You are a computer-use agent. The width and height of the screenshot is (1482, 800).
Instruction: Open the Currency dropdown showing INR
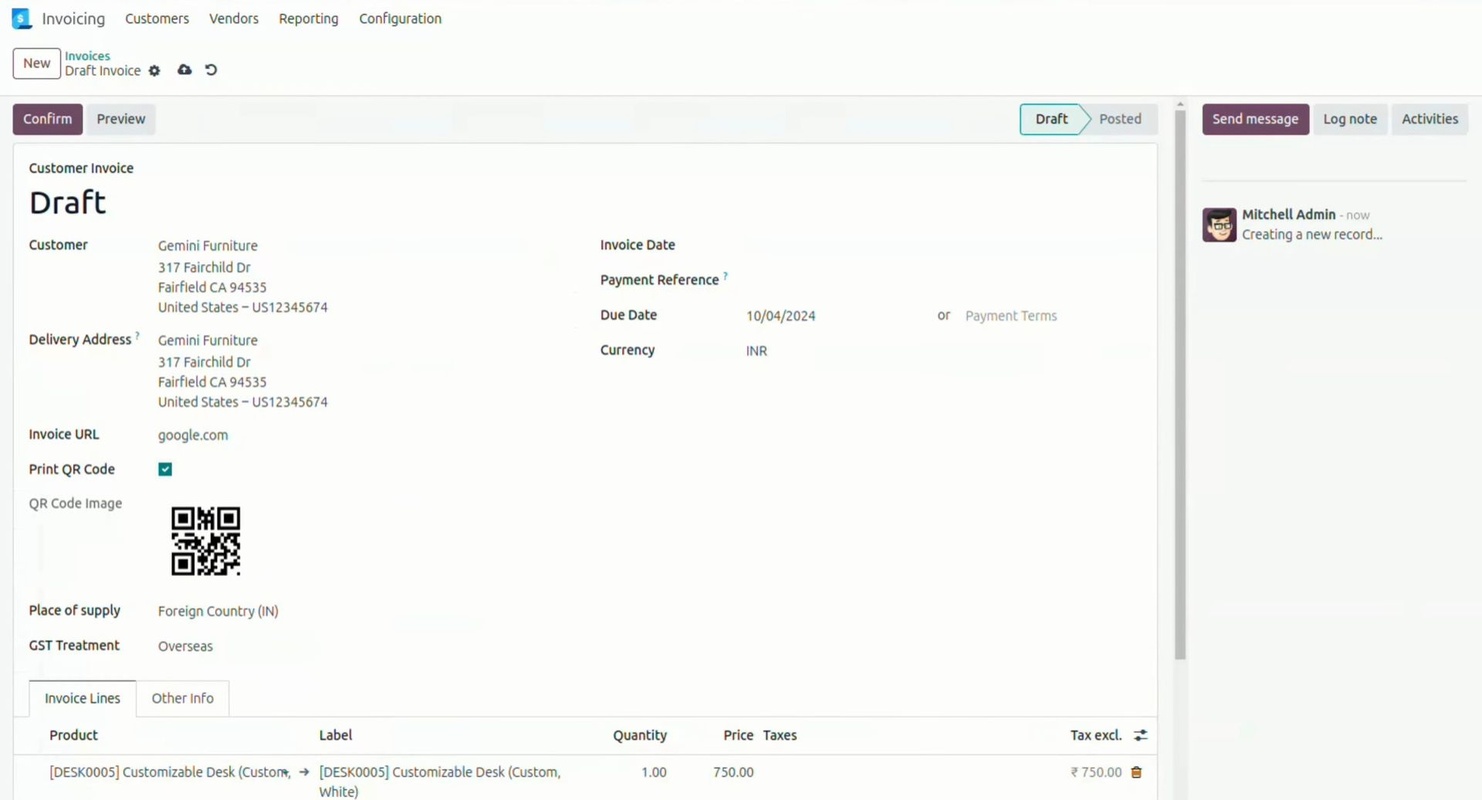click(x=756, y=351)
